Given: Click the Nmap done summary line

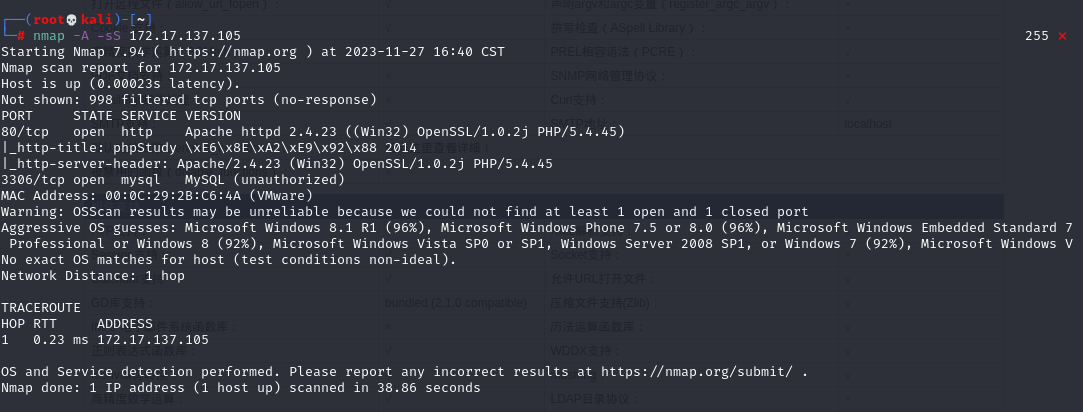Looking at the screenshot, I should [240, 387].
